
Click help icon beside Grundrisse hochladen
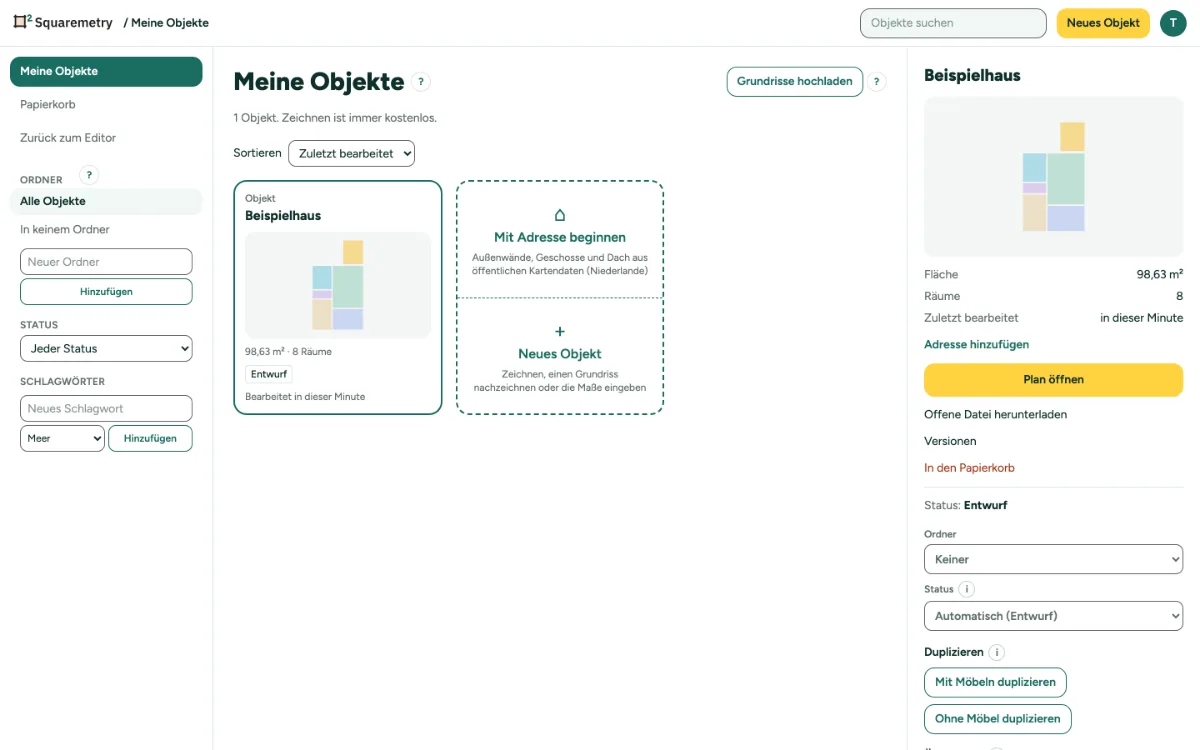pyautogui.click(x=877, y=82)
